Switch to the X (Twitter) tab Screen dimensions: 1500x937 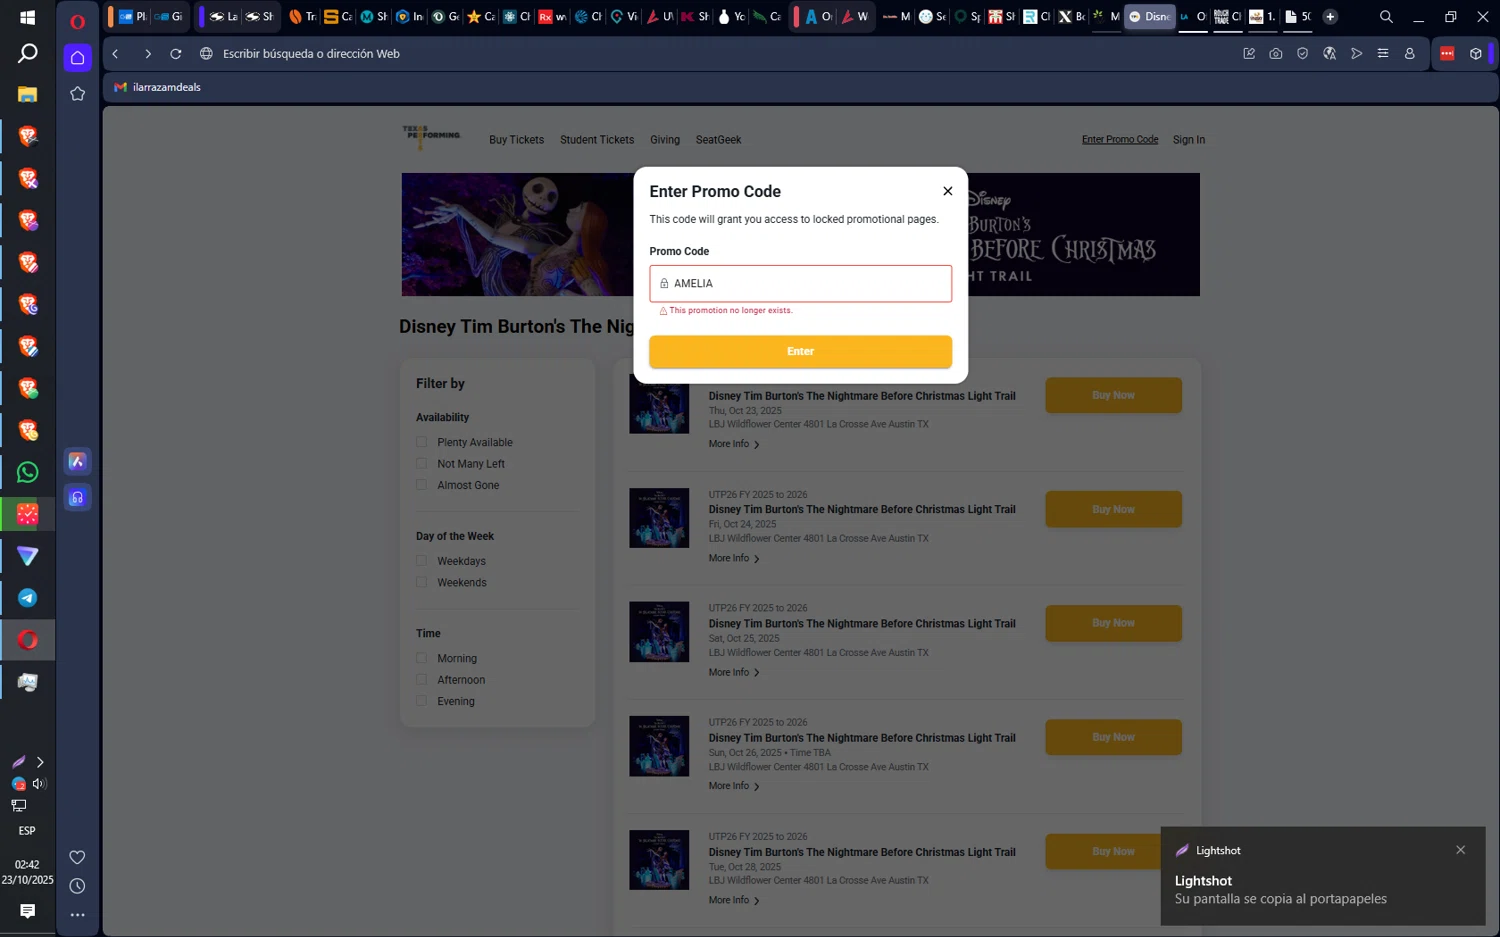1072,17
